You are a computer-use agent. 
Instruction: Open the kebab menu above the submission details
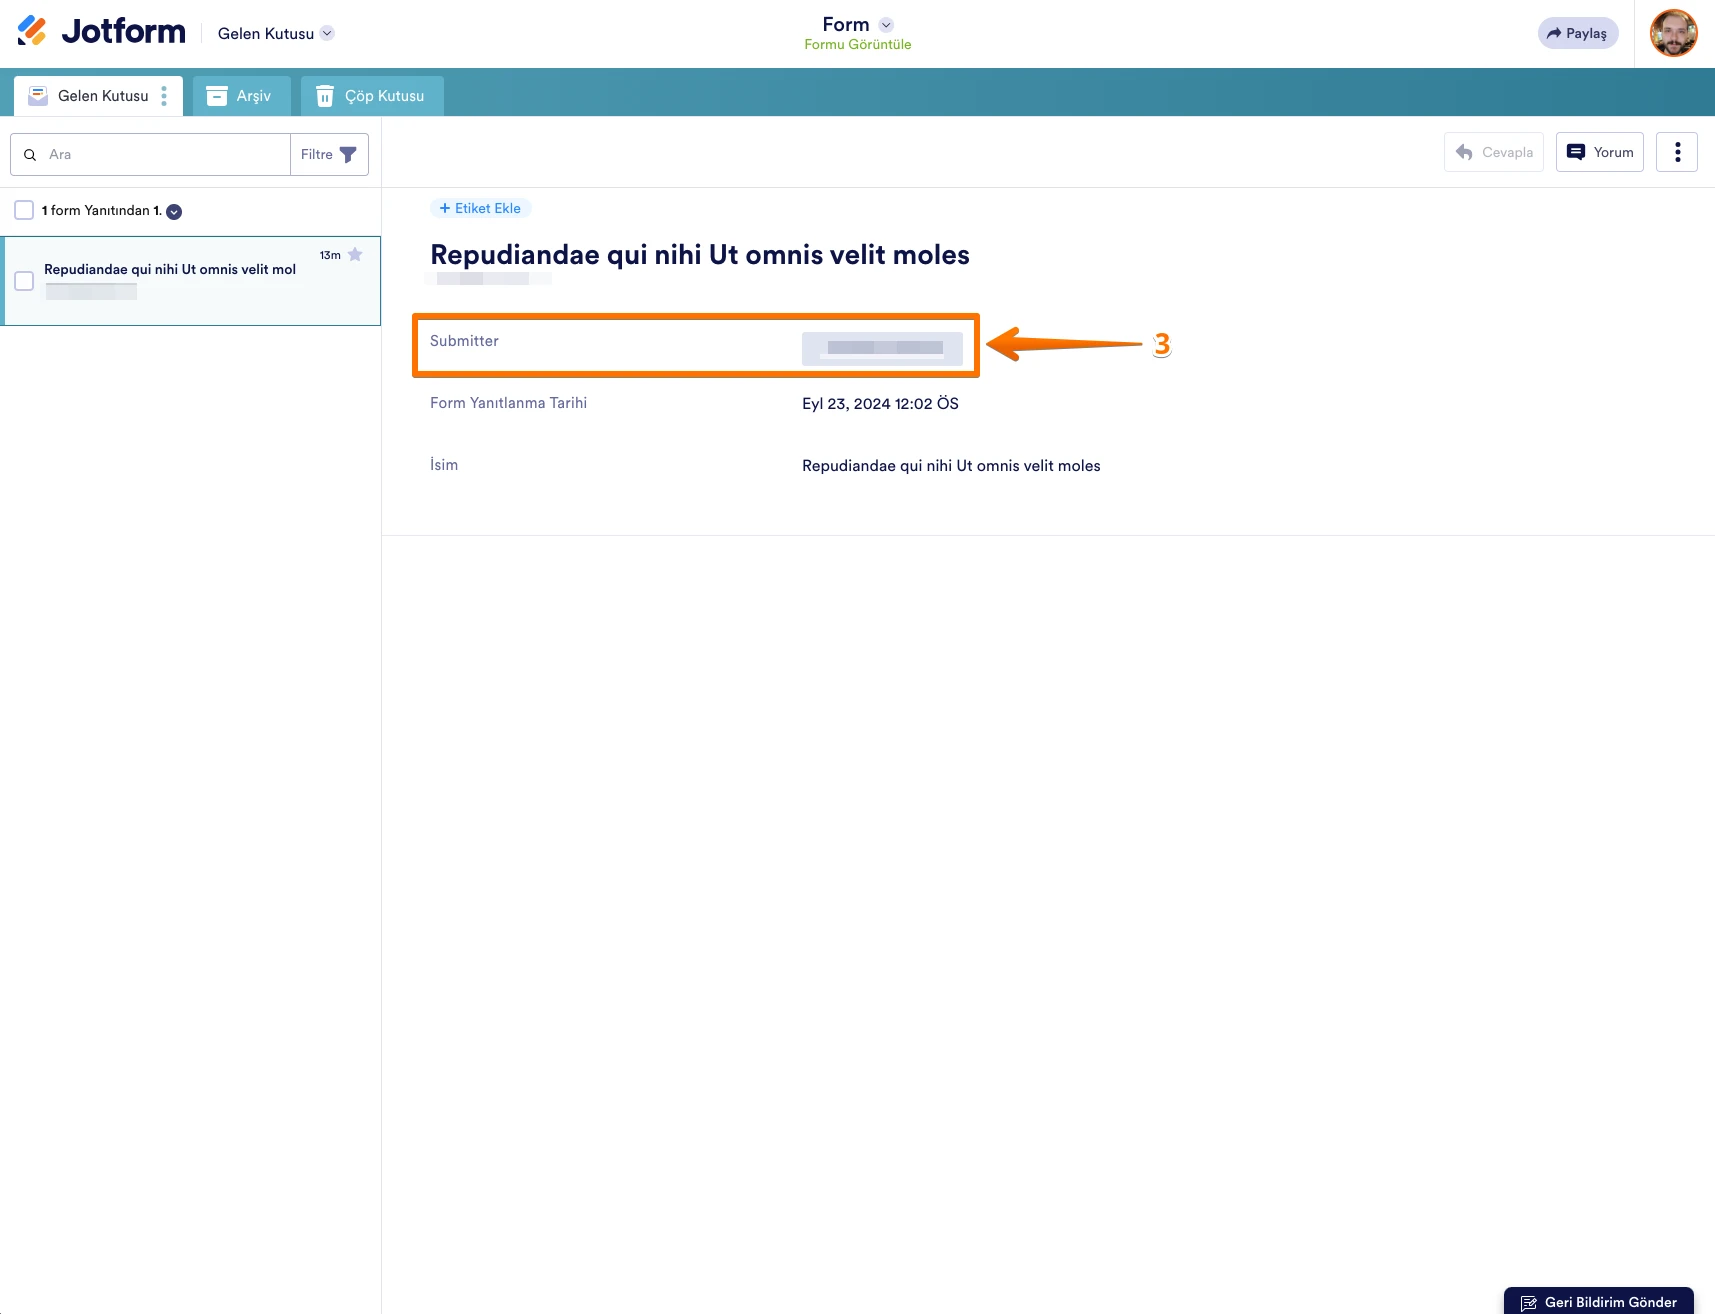tap(1677, 152)
